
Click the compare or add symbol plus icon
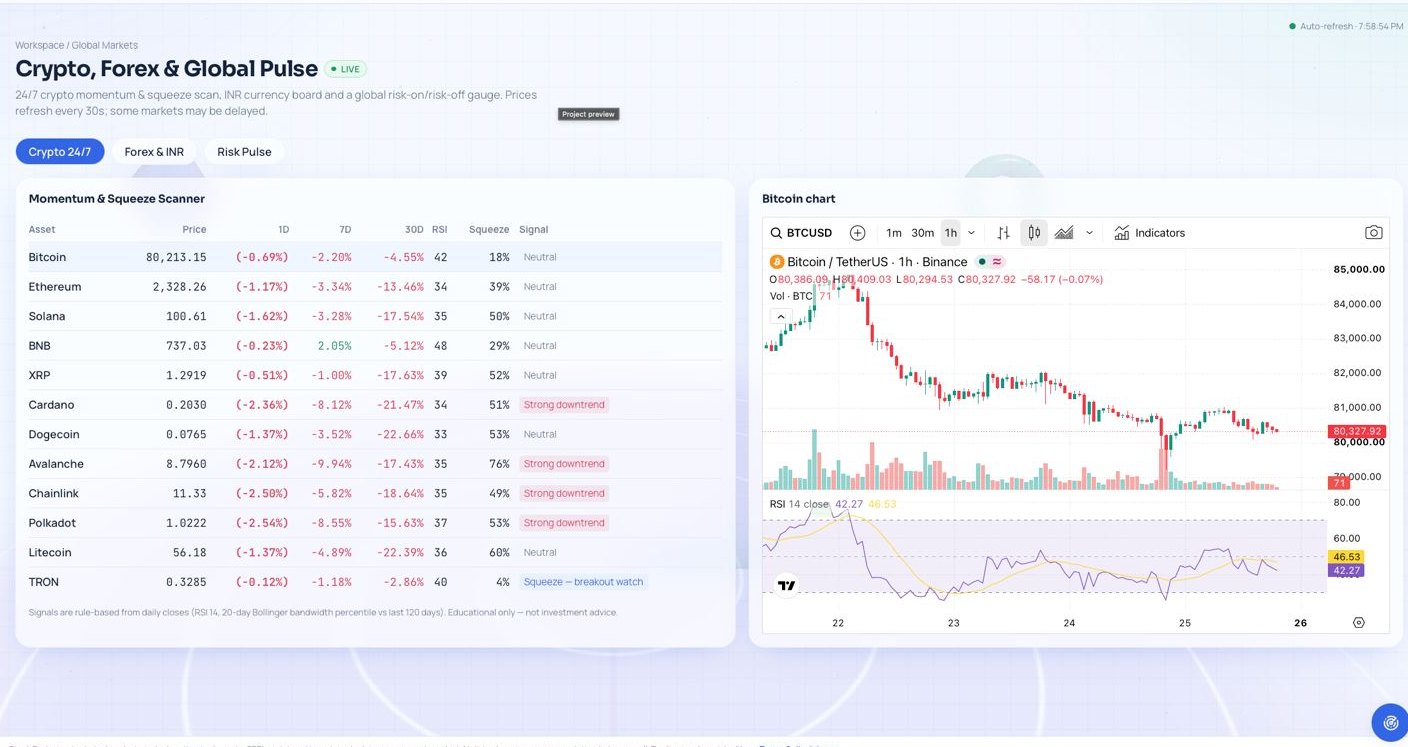[857, 233]
